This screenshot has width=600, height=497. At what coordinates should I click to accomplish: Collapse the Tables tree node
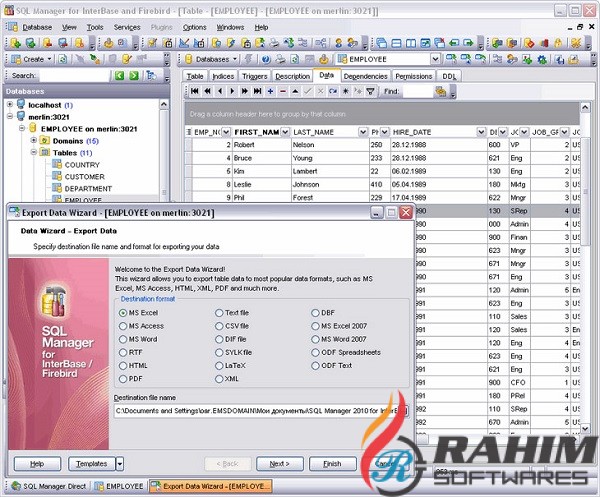(x=34, y=152)
